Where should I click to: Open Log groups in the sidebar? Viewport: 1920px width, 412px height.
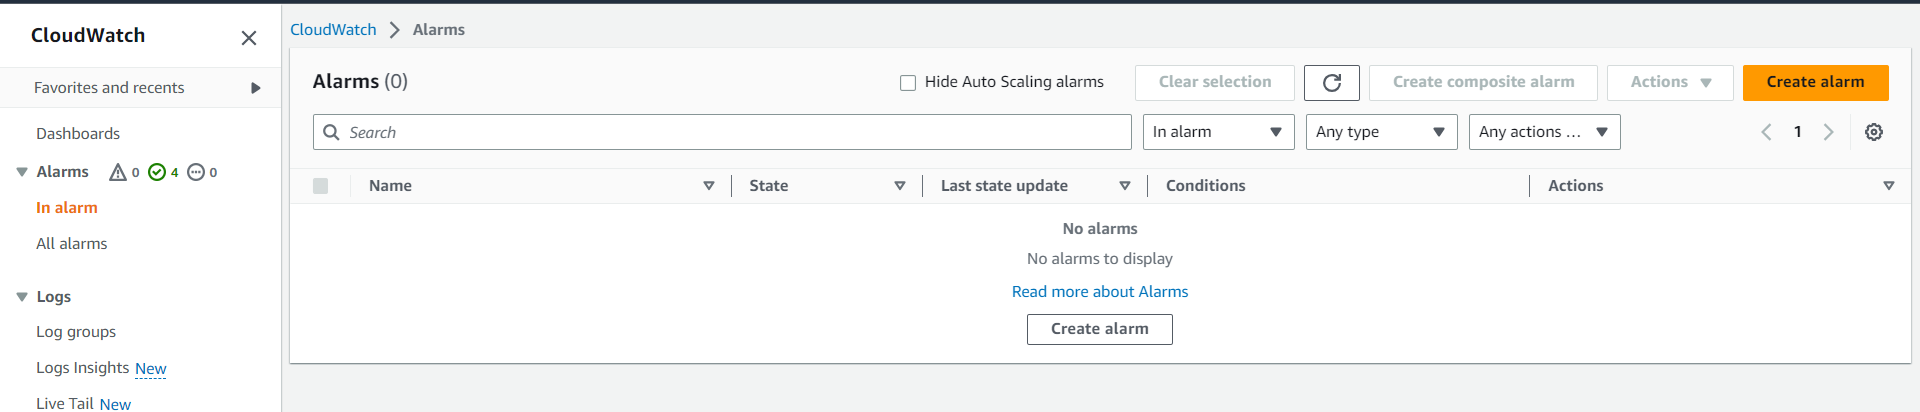(76, 332)
